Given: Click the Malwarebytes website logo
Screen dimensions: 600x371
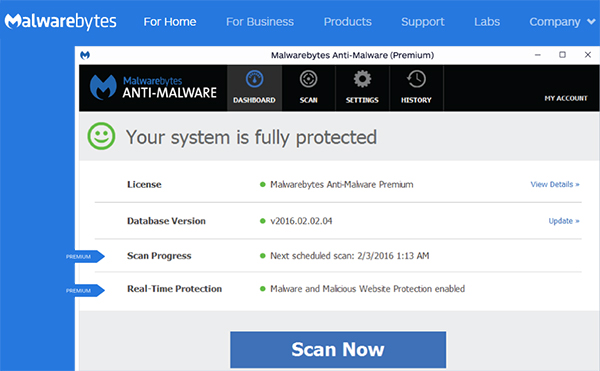Looking at the screenshot, I should 60,22.
